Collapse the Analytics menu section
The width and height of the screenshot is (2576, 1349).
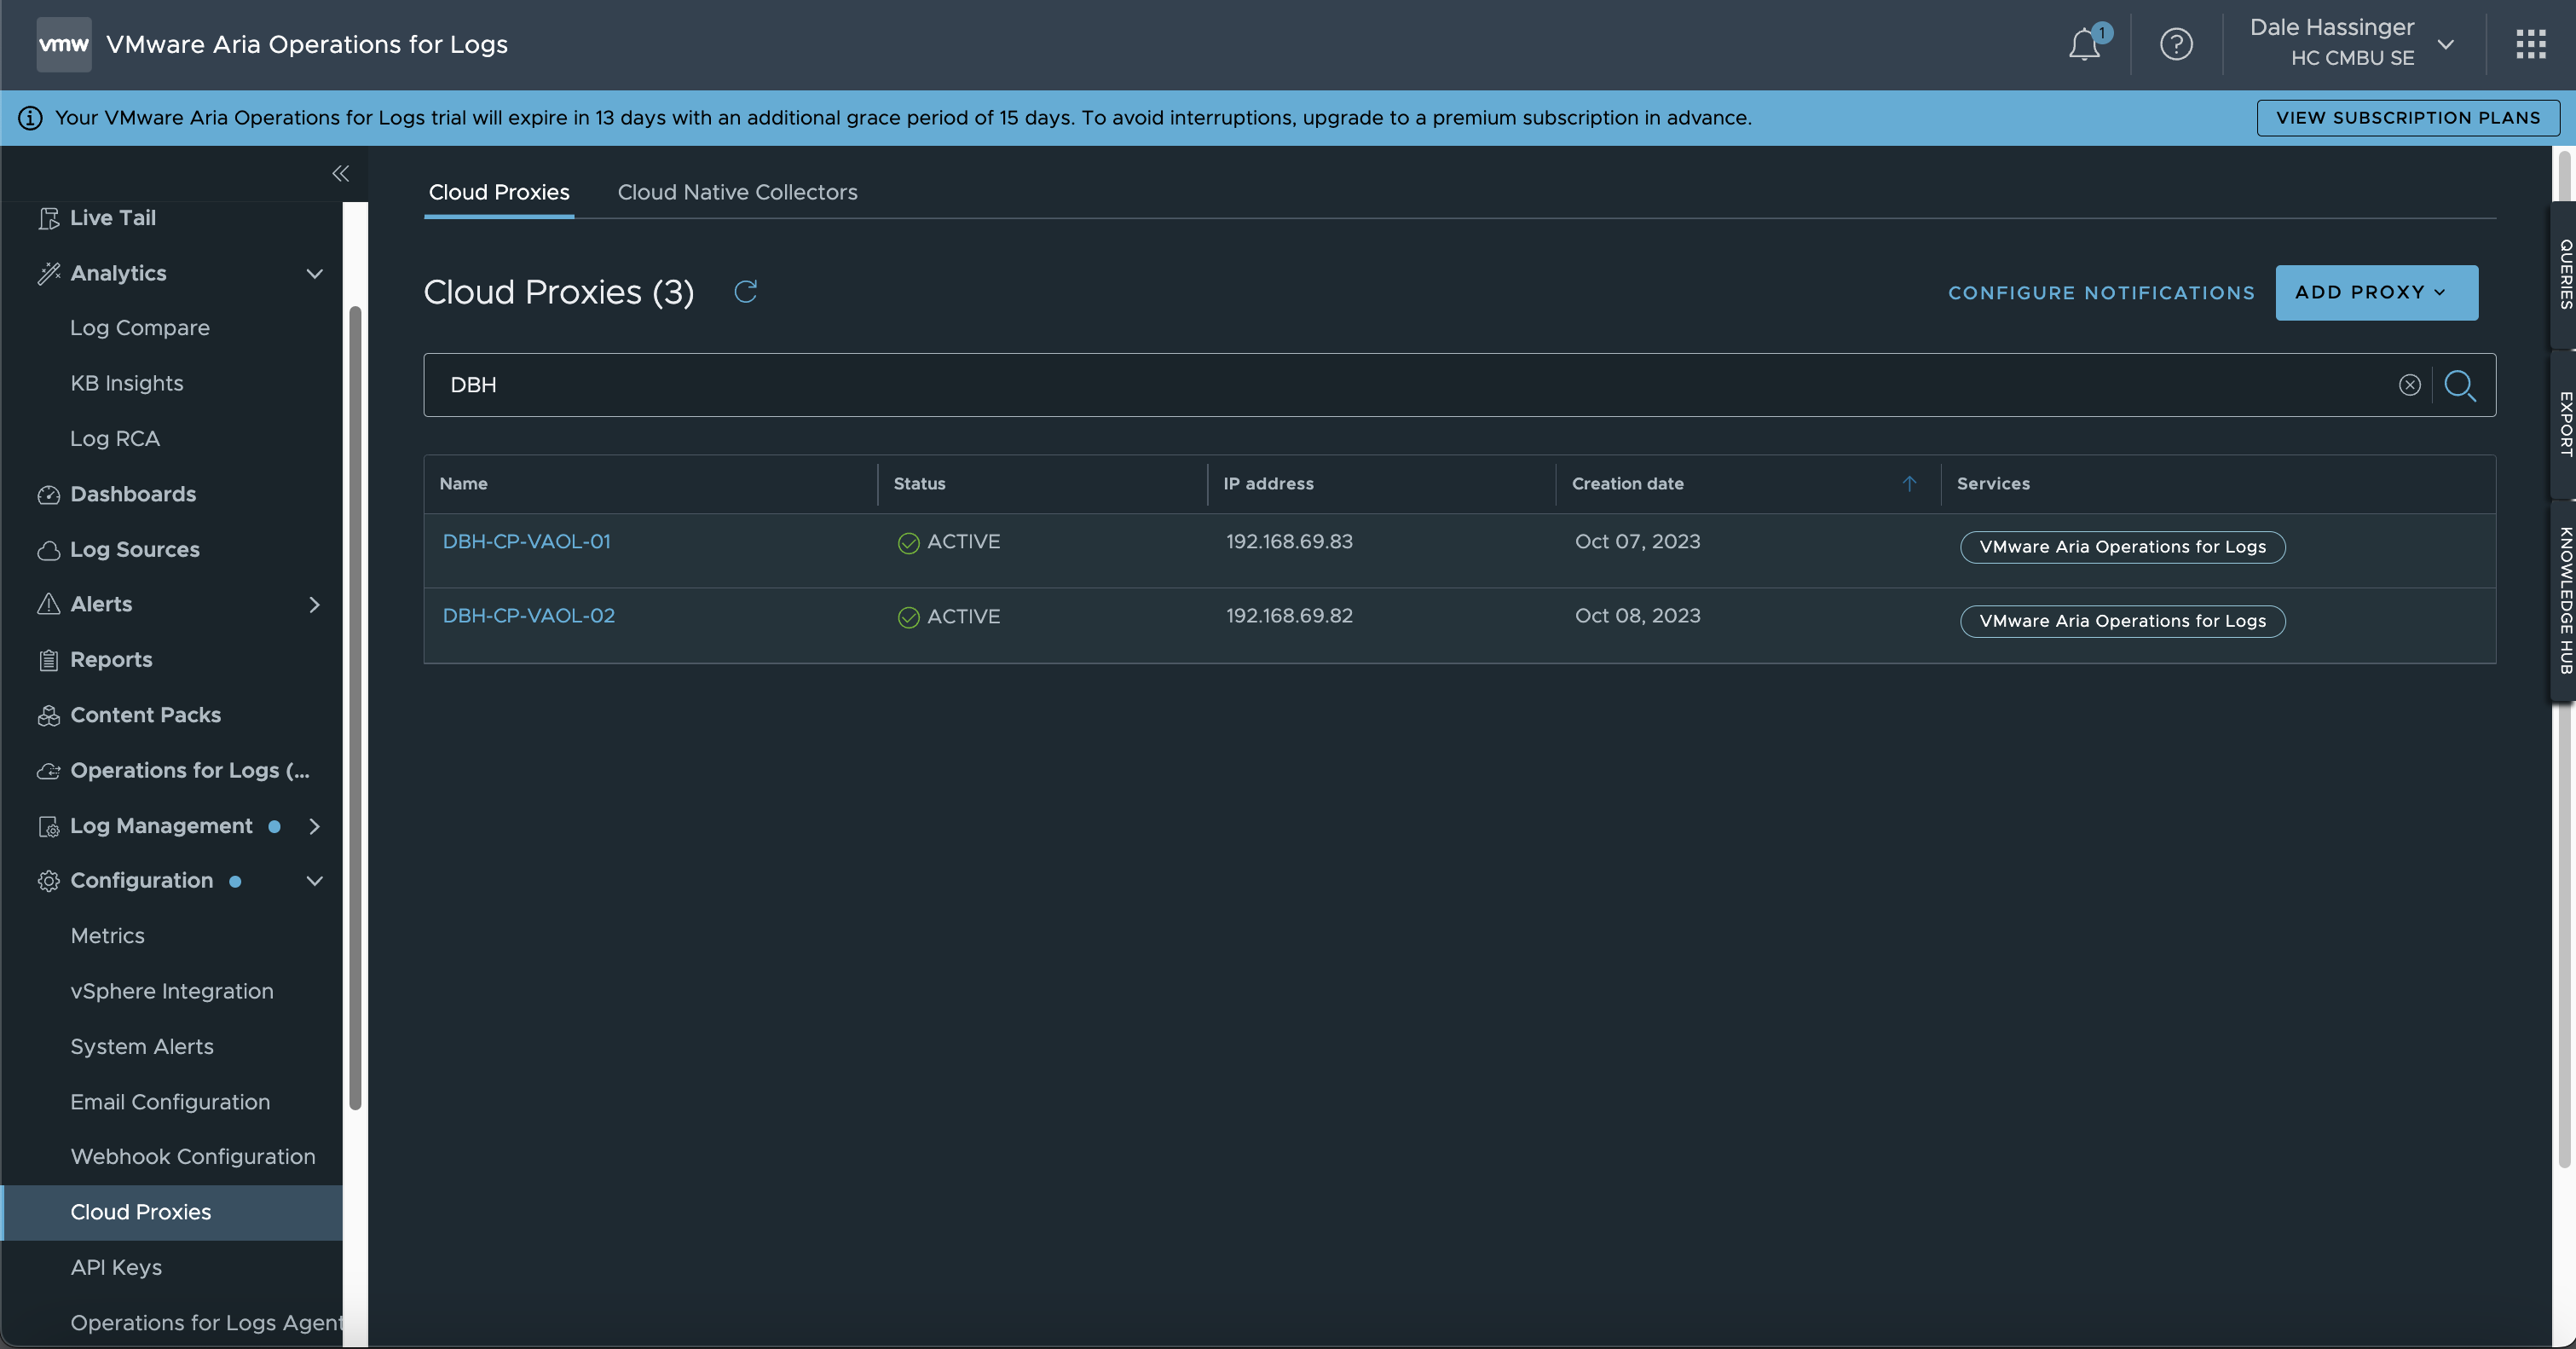click(314, 273)
